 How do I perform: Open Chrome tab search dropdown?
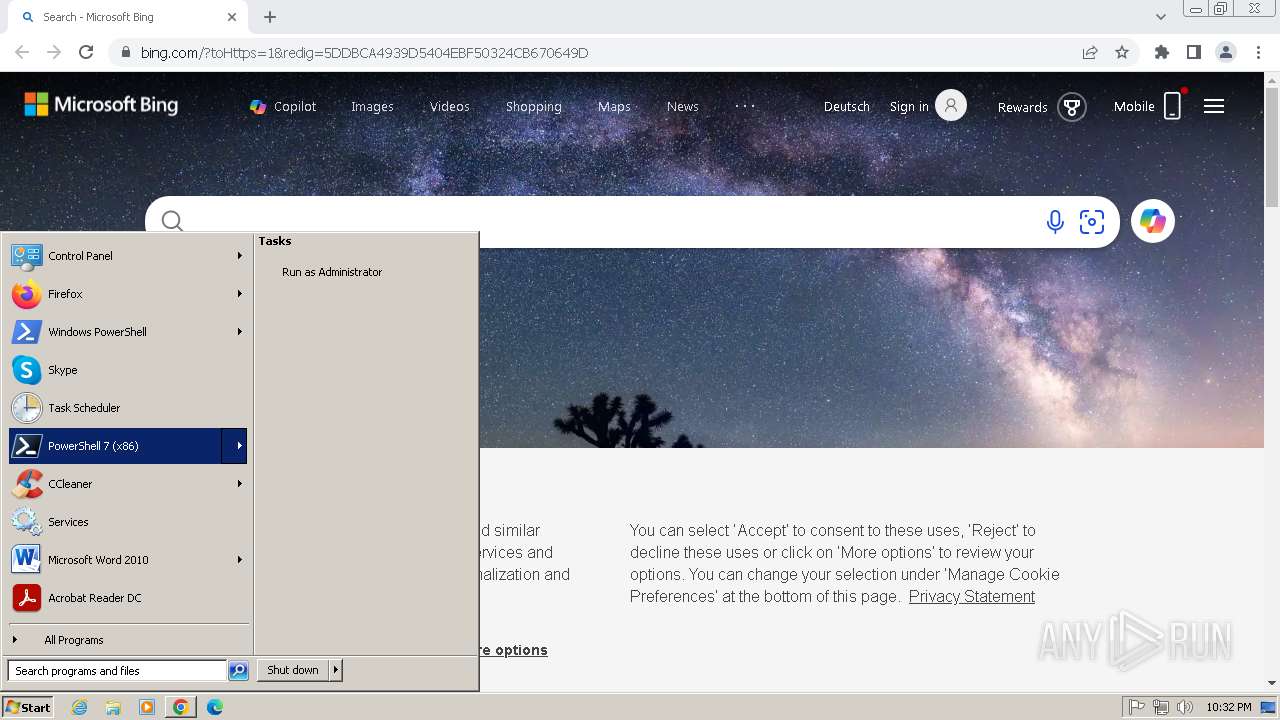coord(1161,17)
